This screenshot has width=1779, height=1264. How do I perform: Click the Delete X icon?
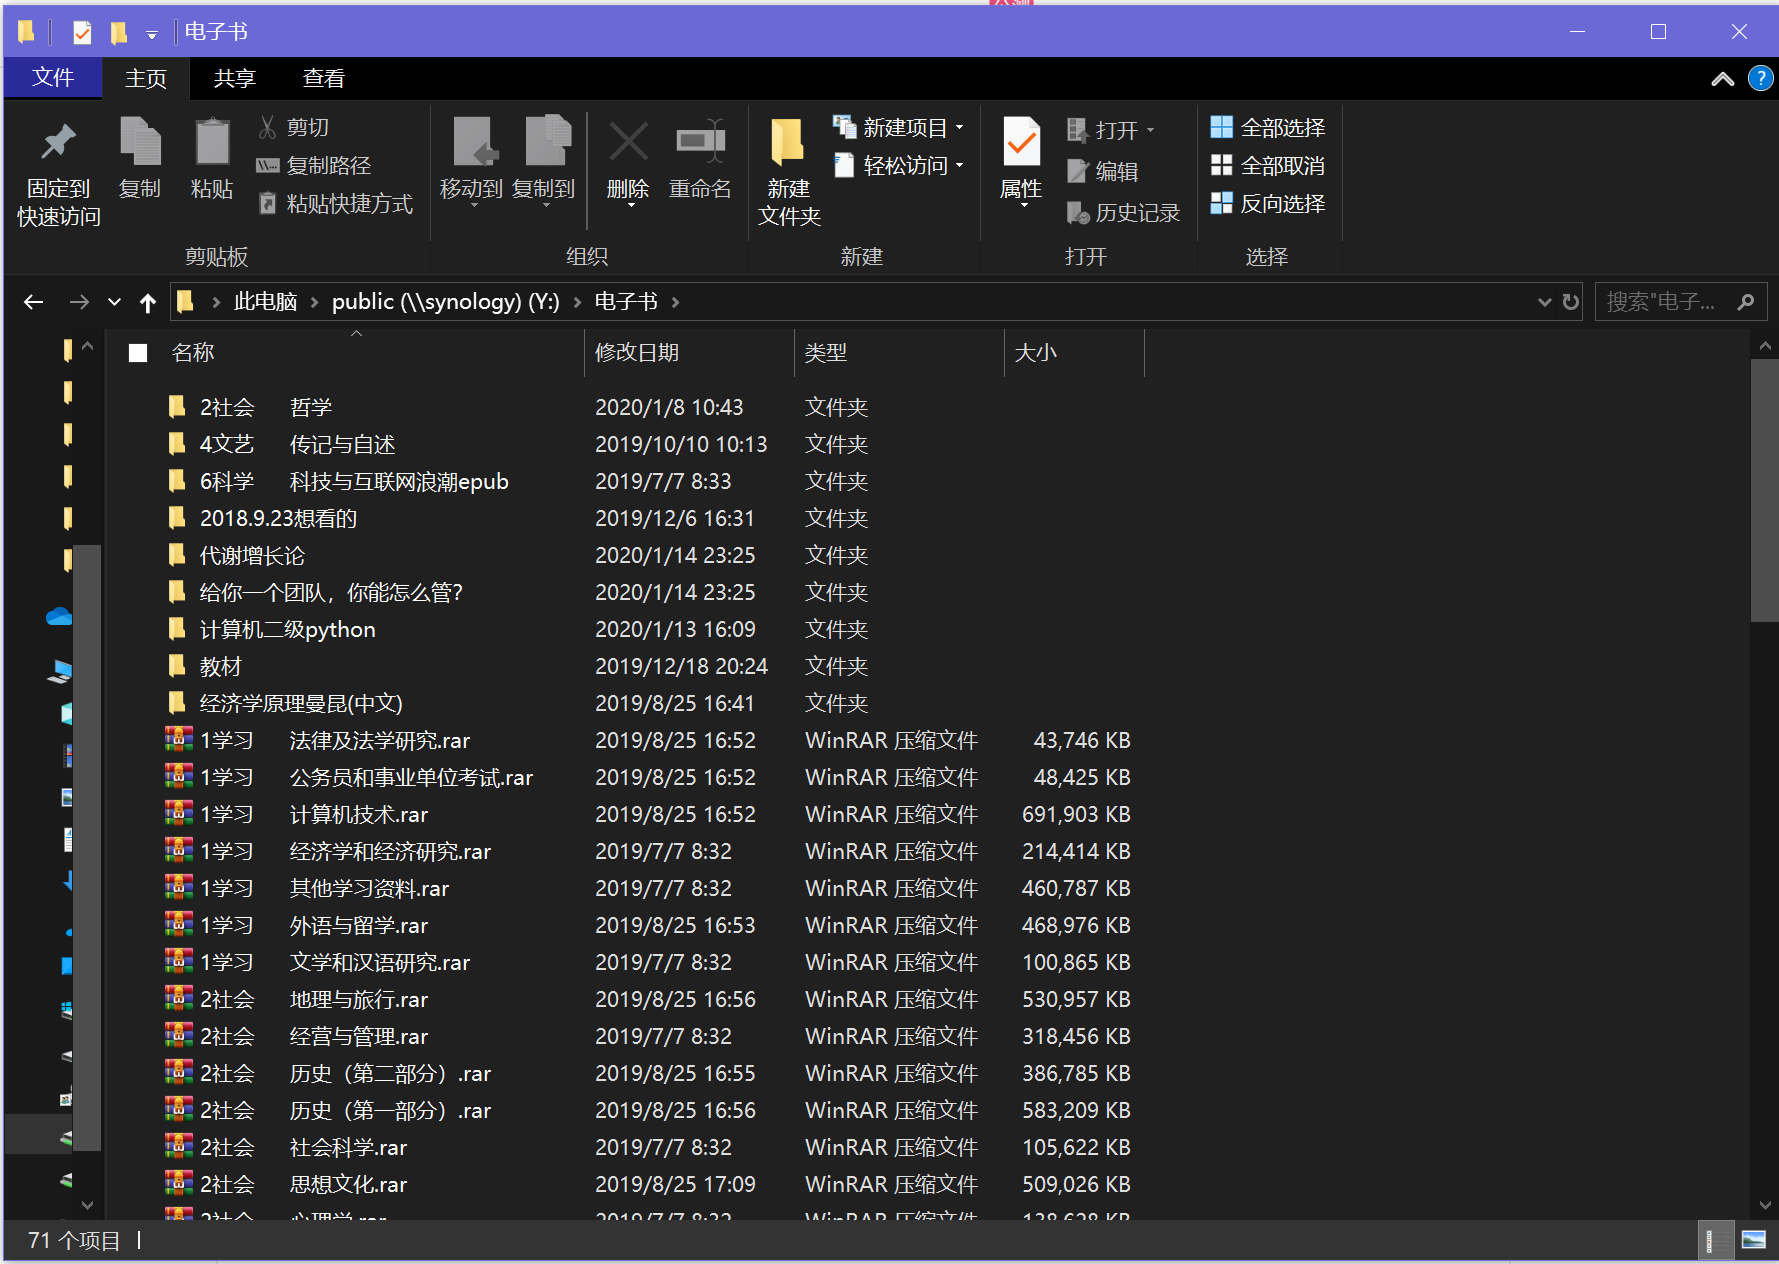pyautogui.click(x=628, y=142)
